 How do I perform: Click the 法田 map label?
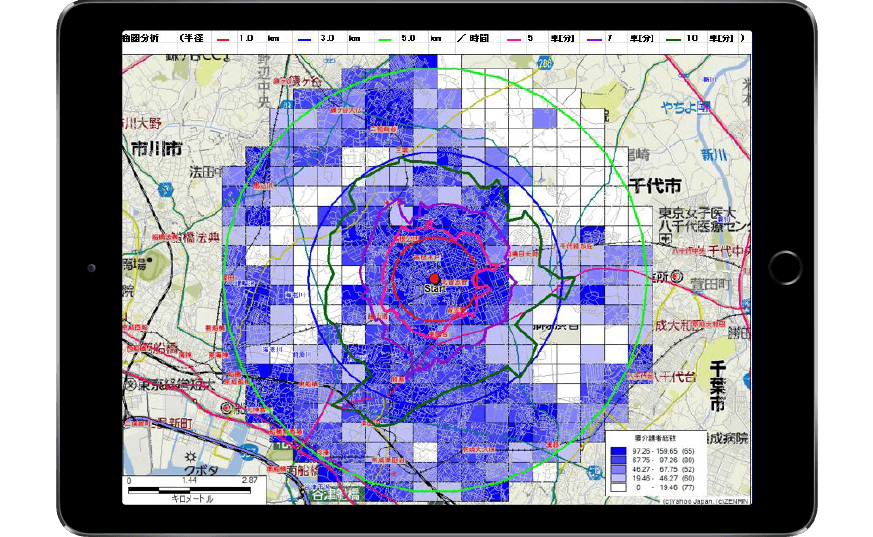205,172
